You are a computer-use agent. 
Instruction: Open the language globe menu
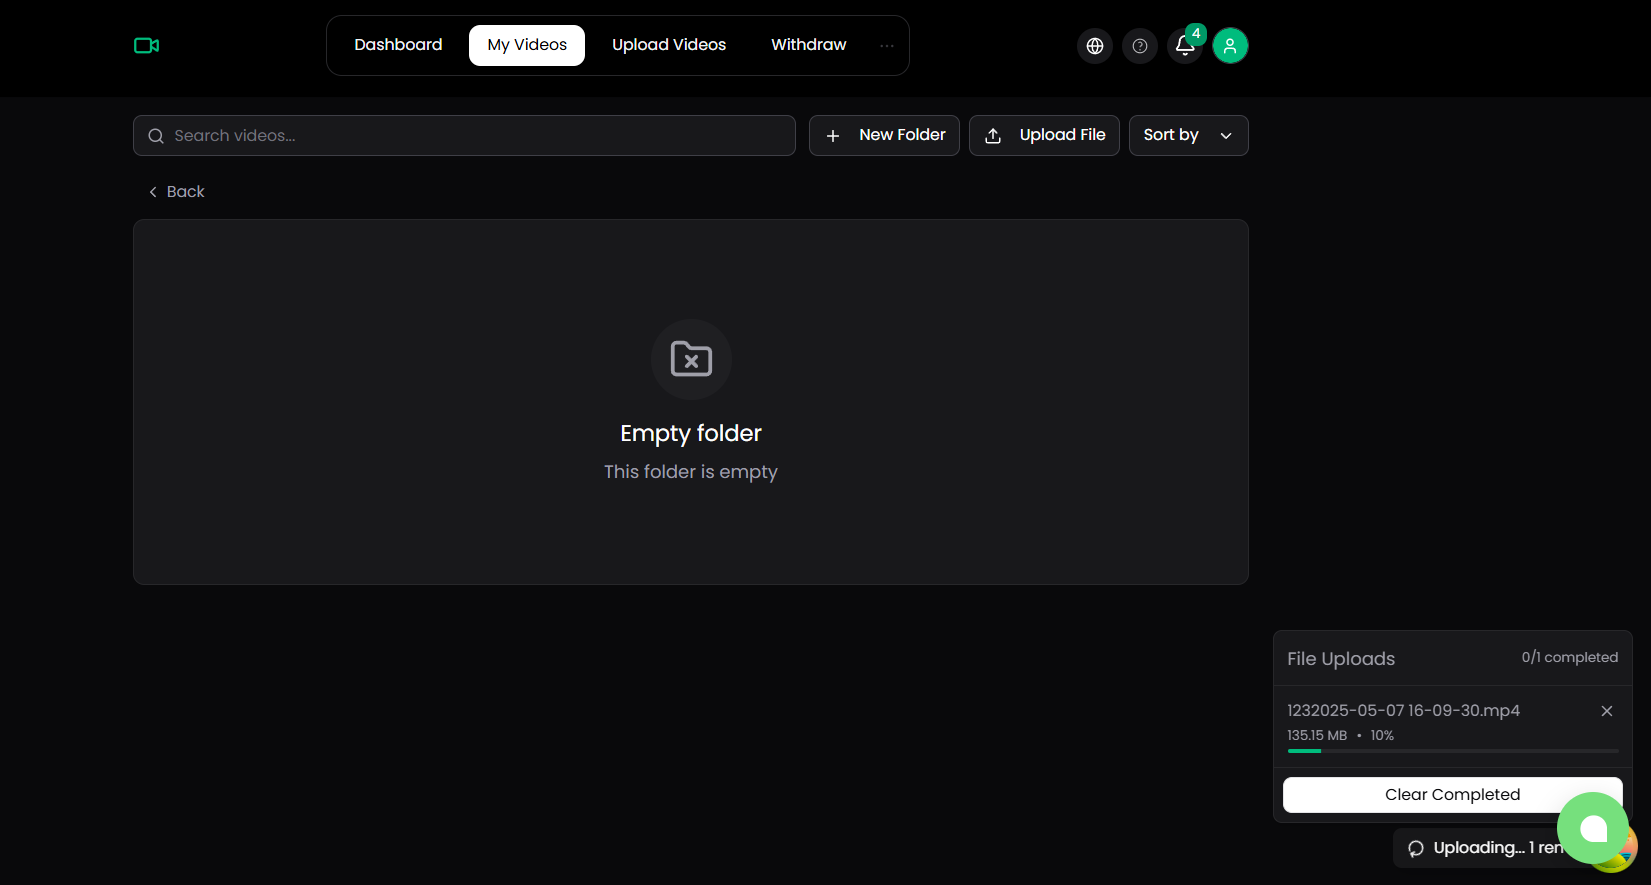click(x=1095, y=46)
